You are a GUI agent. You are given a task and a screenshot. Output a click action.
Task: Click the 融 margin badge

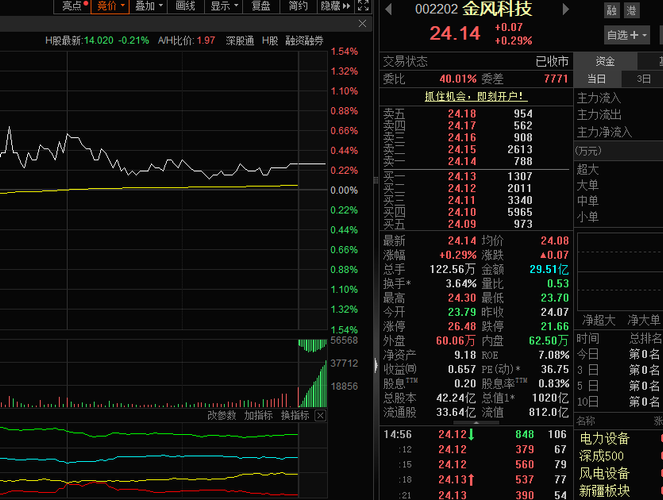pyautogui.click(x=611, y=10)
